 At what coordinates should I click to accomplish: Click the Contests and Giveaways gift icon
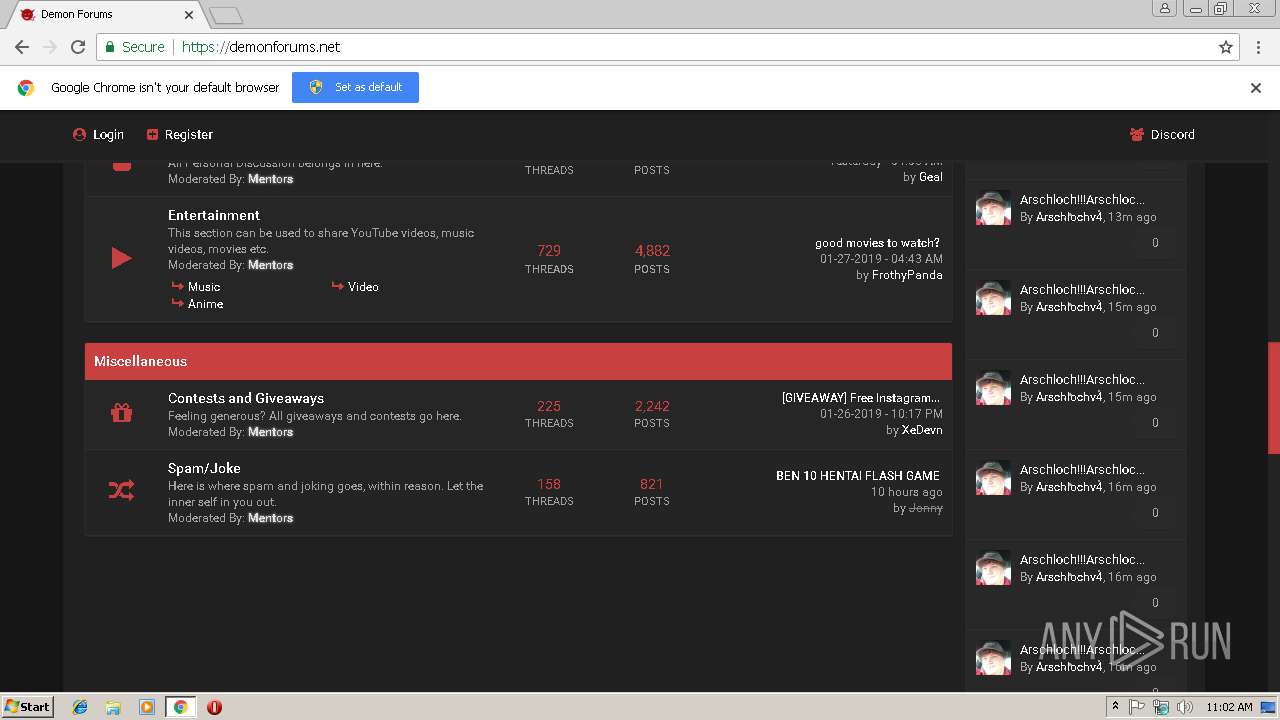point(121,412)
